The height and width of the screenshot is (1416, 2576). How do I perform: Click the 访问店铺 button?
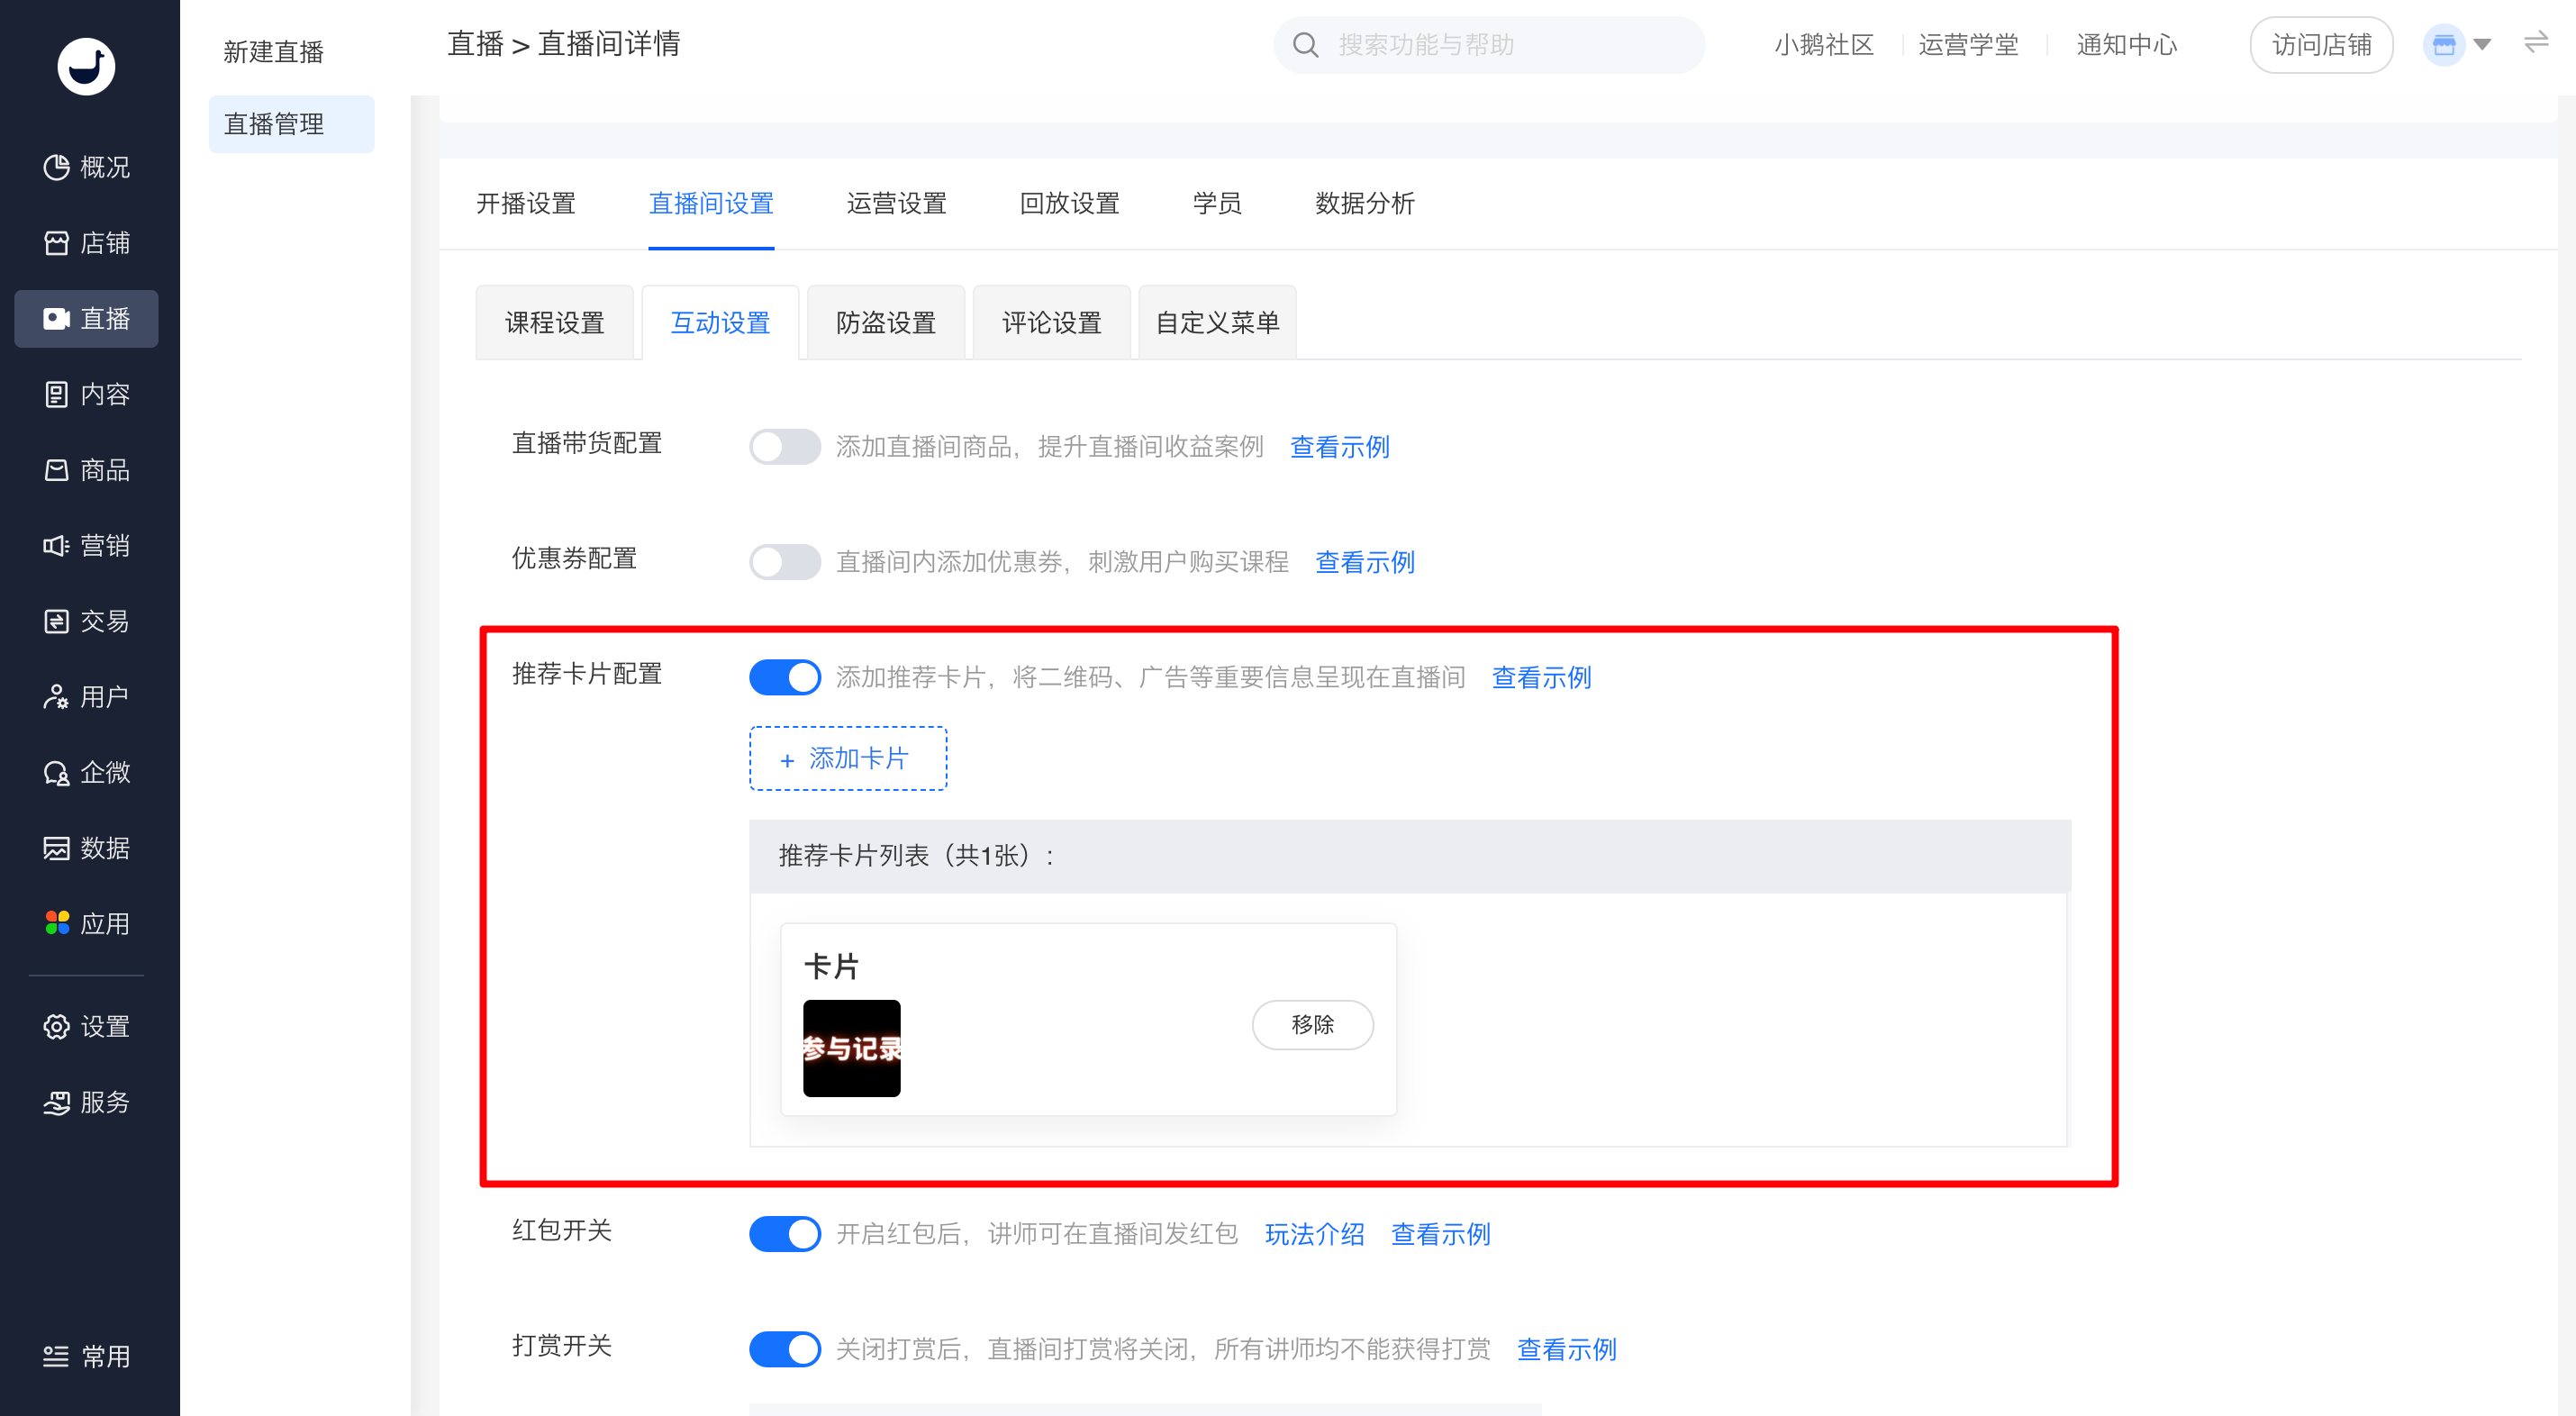tap(2321, 45)
